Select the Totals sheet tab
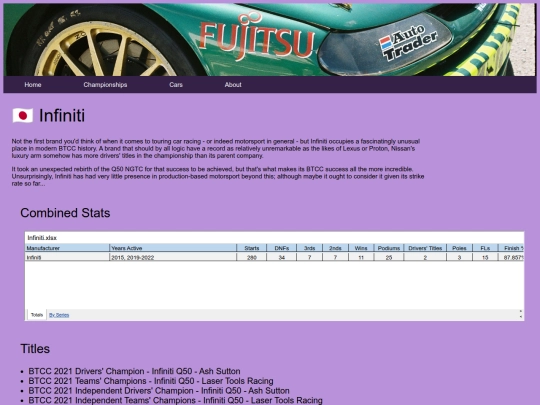Screen dimensions: 540x405 37,315
